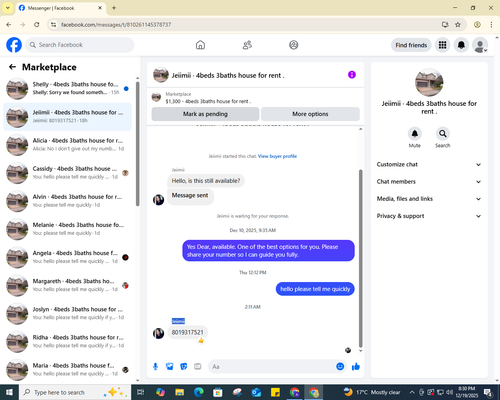The image size is (500, 400).
Task: Open Angela's conversation in the list
Action: pos(67,257)
